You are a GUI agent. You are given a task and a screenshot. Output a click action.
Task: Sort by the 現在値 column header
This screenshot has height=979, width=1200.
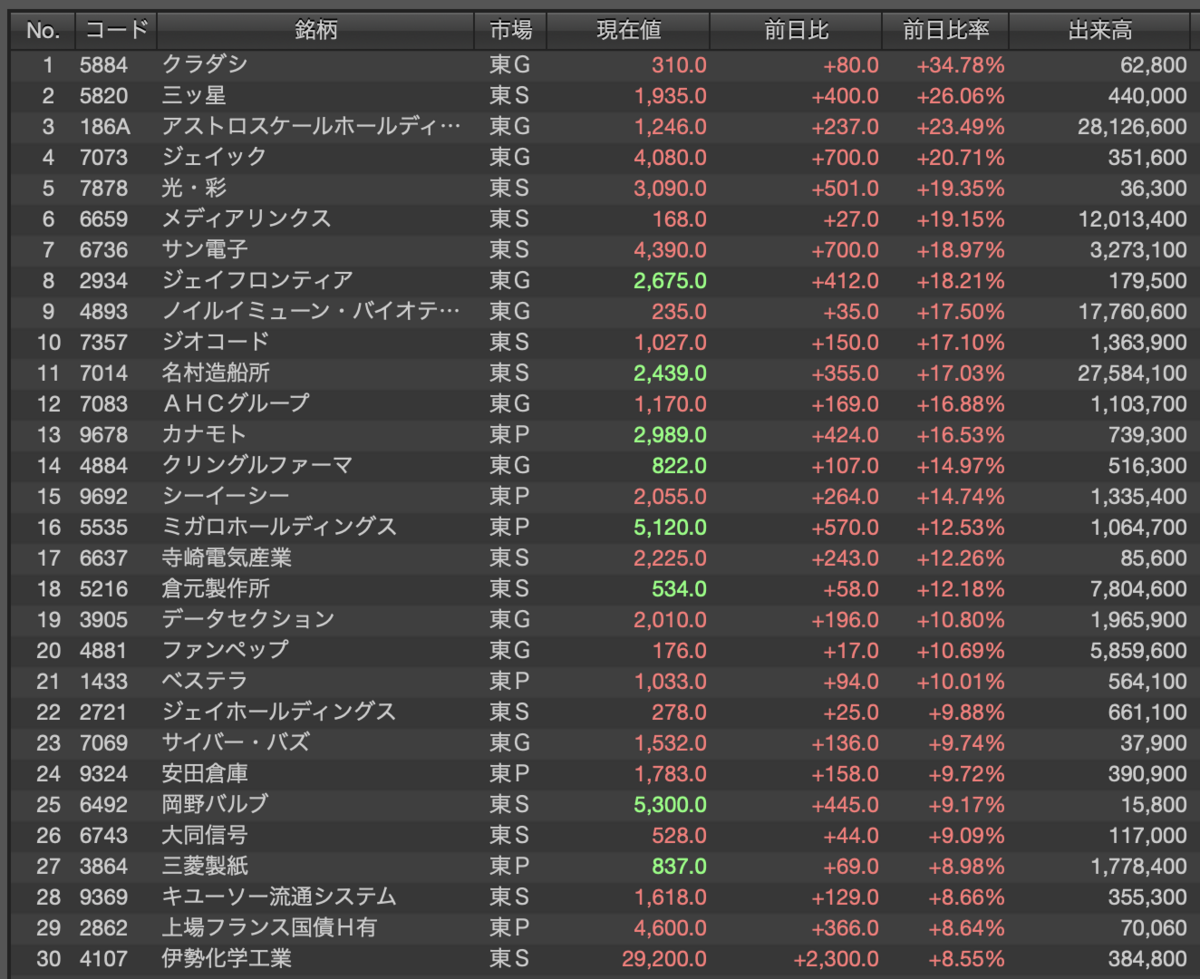coord(629,31)
